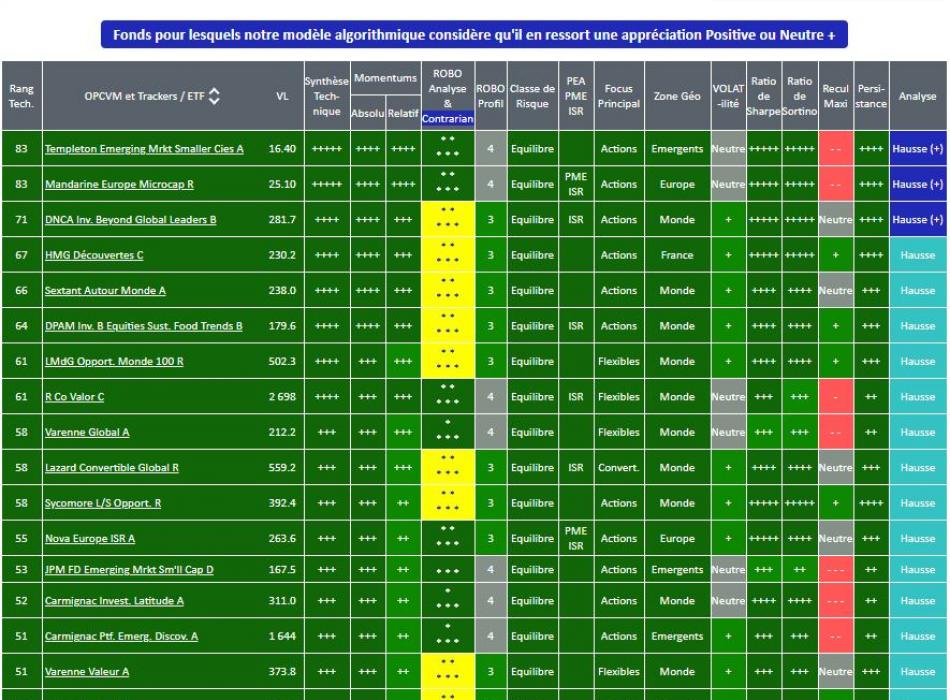Screen dimensions: 950x700
Task: Click the 'Persistance' column header
Action: point(871,96)
